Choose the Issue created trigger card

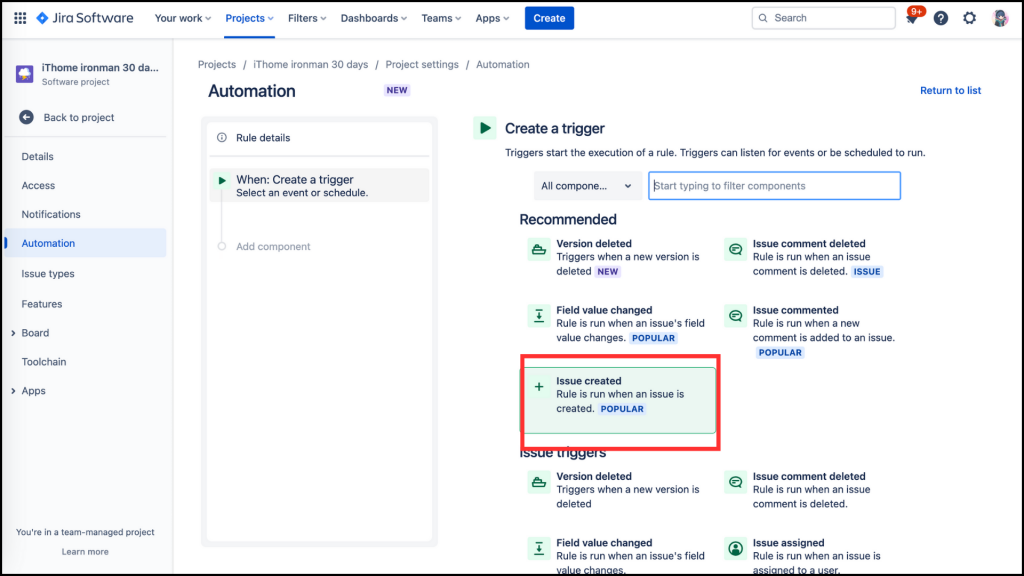(x=618, y=399)
